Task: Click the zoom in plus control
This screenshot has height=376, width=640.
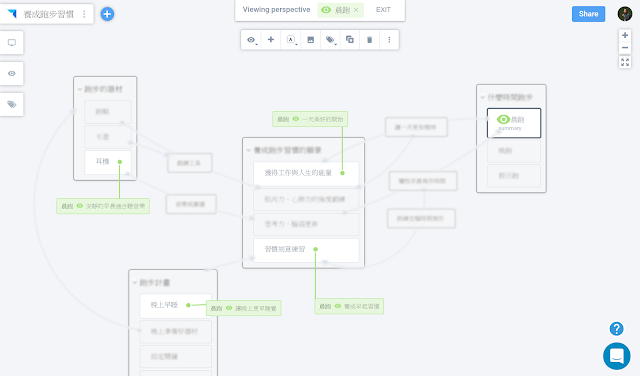Action: (x=624, y=36)
